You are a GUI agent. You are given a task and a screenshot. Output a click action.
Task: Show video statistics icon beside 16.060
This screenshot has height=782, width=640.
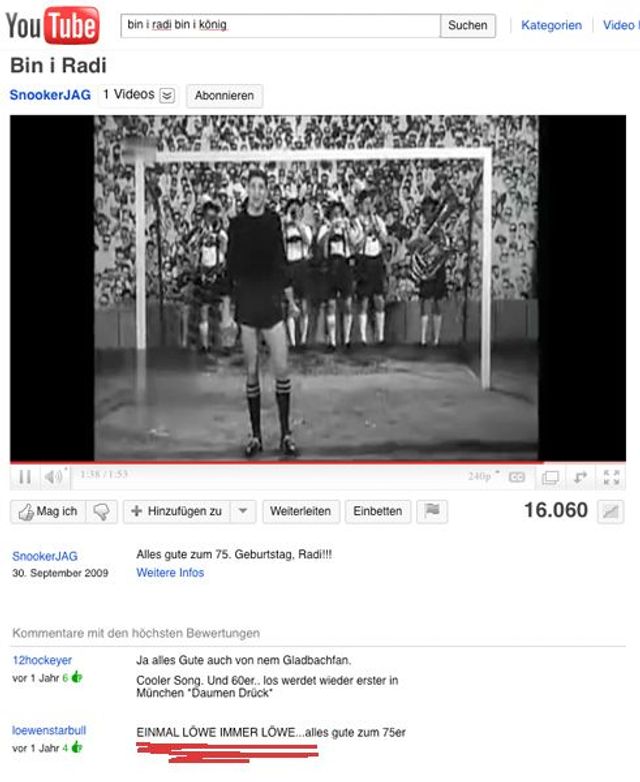click(x=611, y=512)
